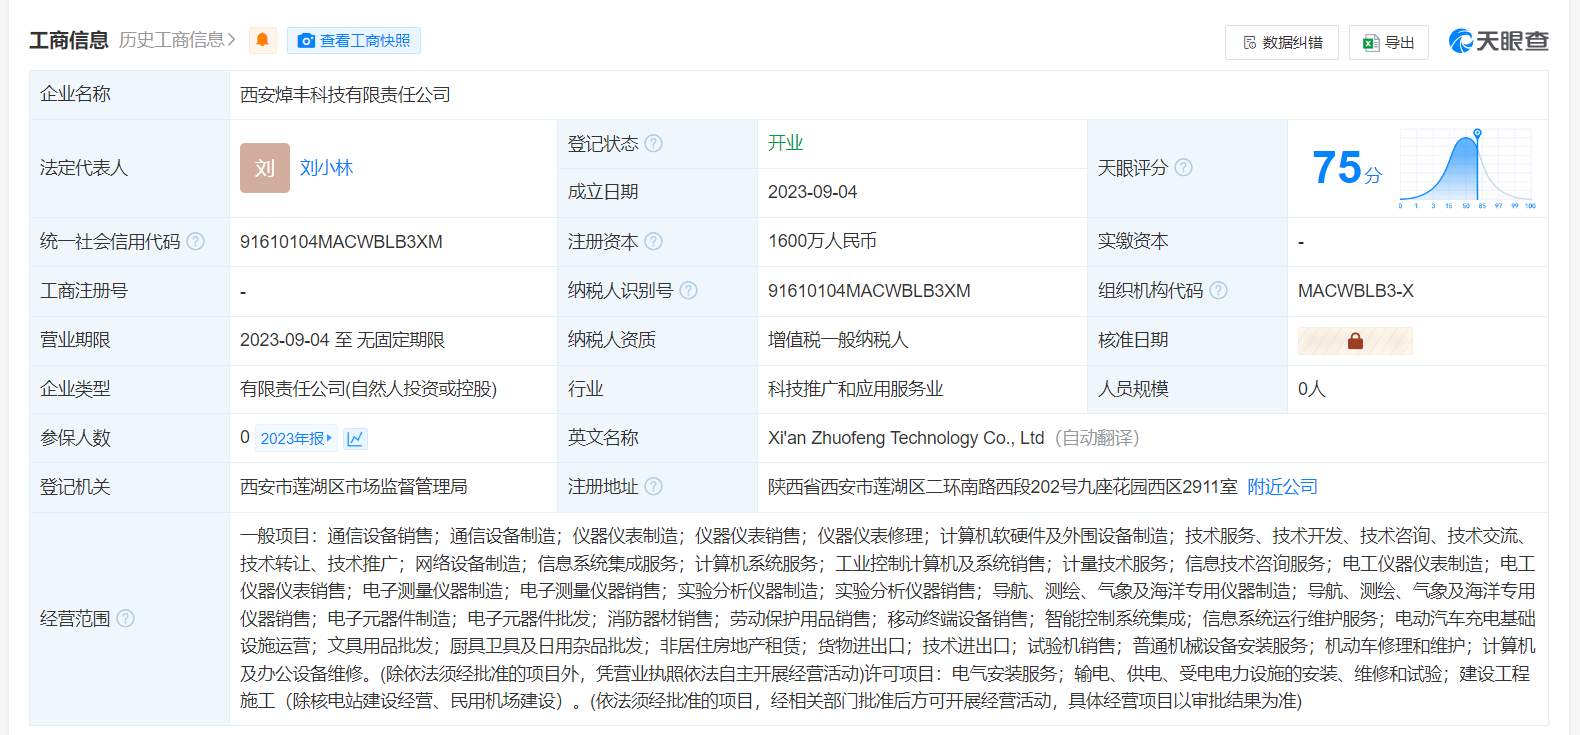Click the 经营范围 description text
This screenshot has width=1580, height=735.
tap(888, 618)
